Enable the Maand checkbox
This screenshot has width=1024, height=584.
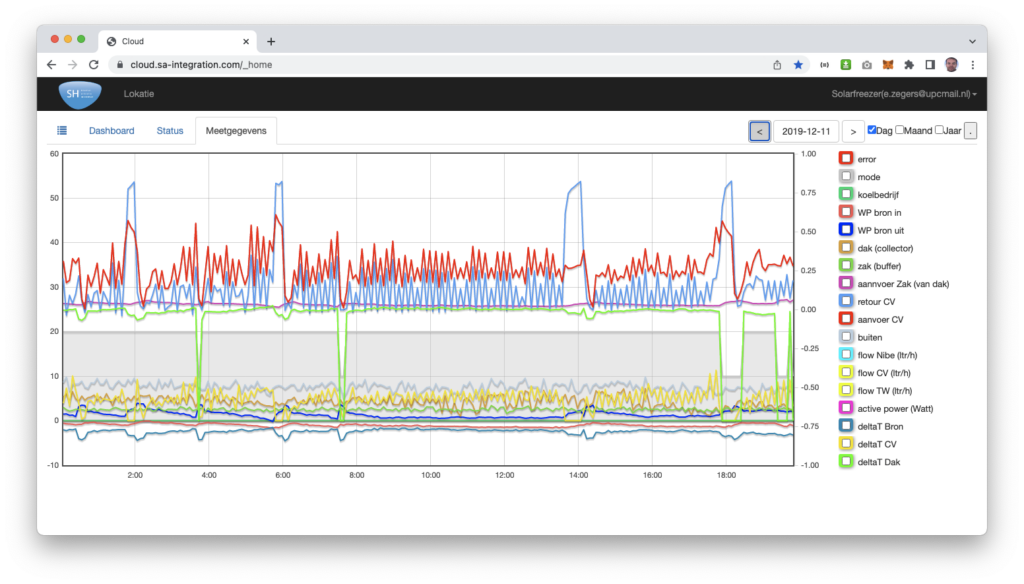900,130
